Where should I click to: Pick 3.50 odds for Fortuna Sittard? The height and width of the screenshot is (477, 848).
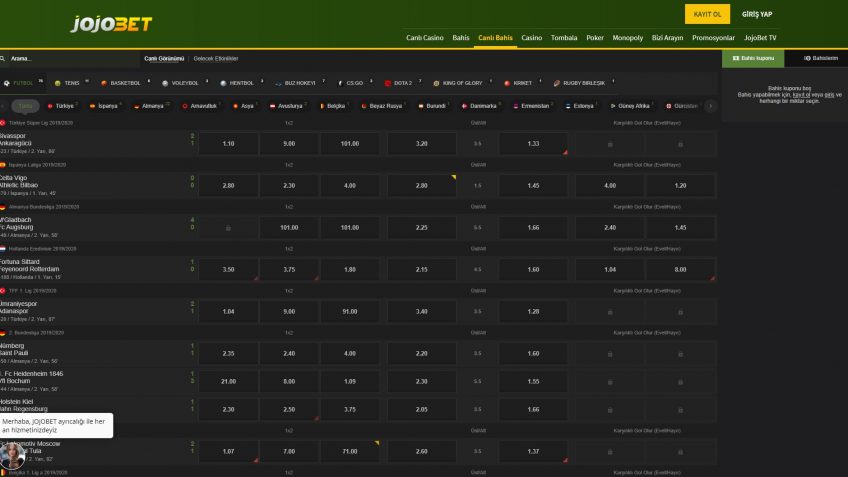coord(228,269)
